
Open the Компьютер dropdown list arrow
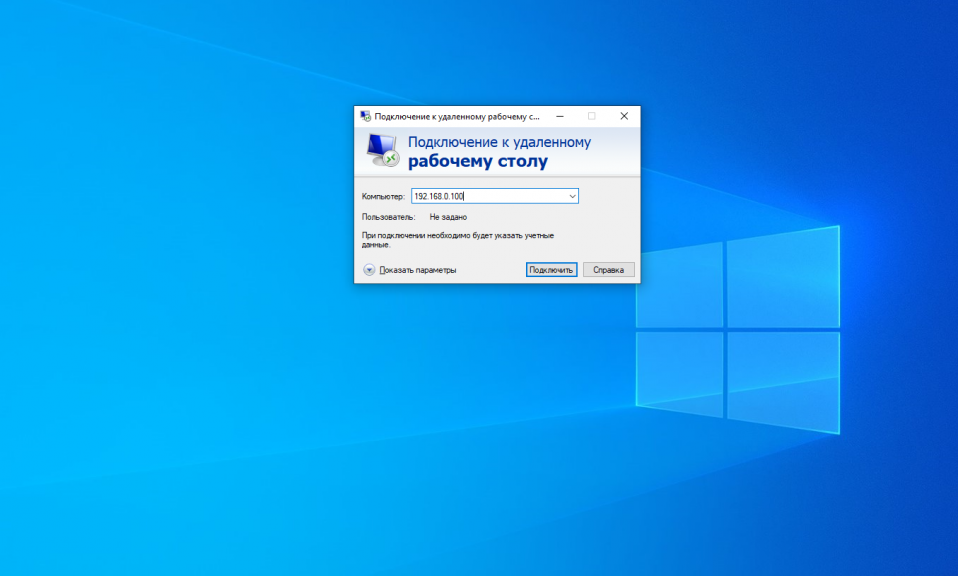pyautogui.click(x=572, y=197)
